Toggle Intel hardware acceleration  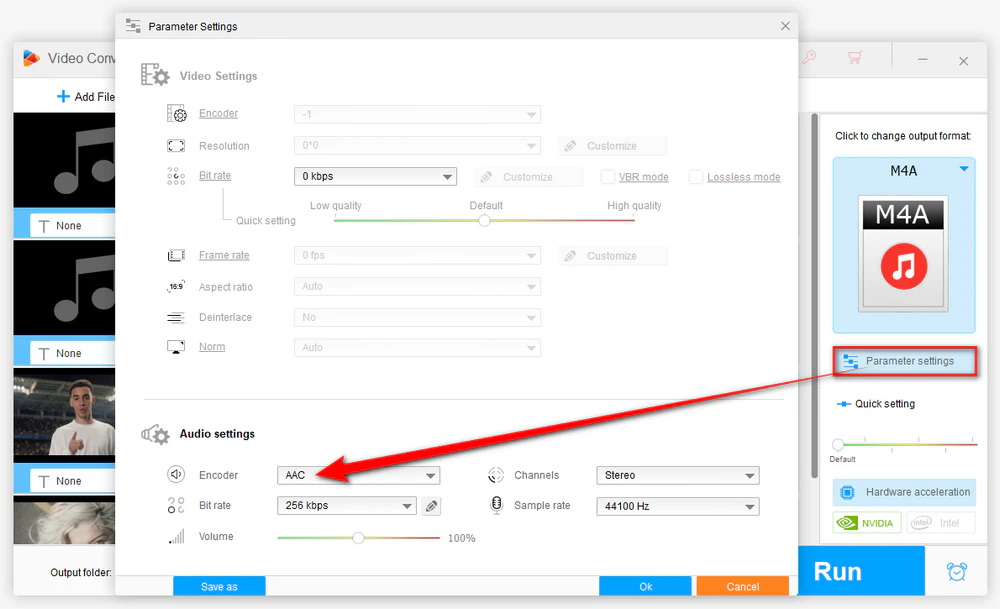tap(939, 523)
